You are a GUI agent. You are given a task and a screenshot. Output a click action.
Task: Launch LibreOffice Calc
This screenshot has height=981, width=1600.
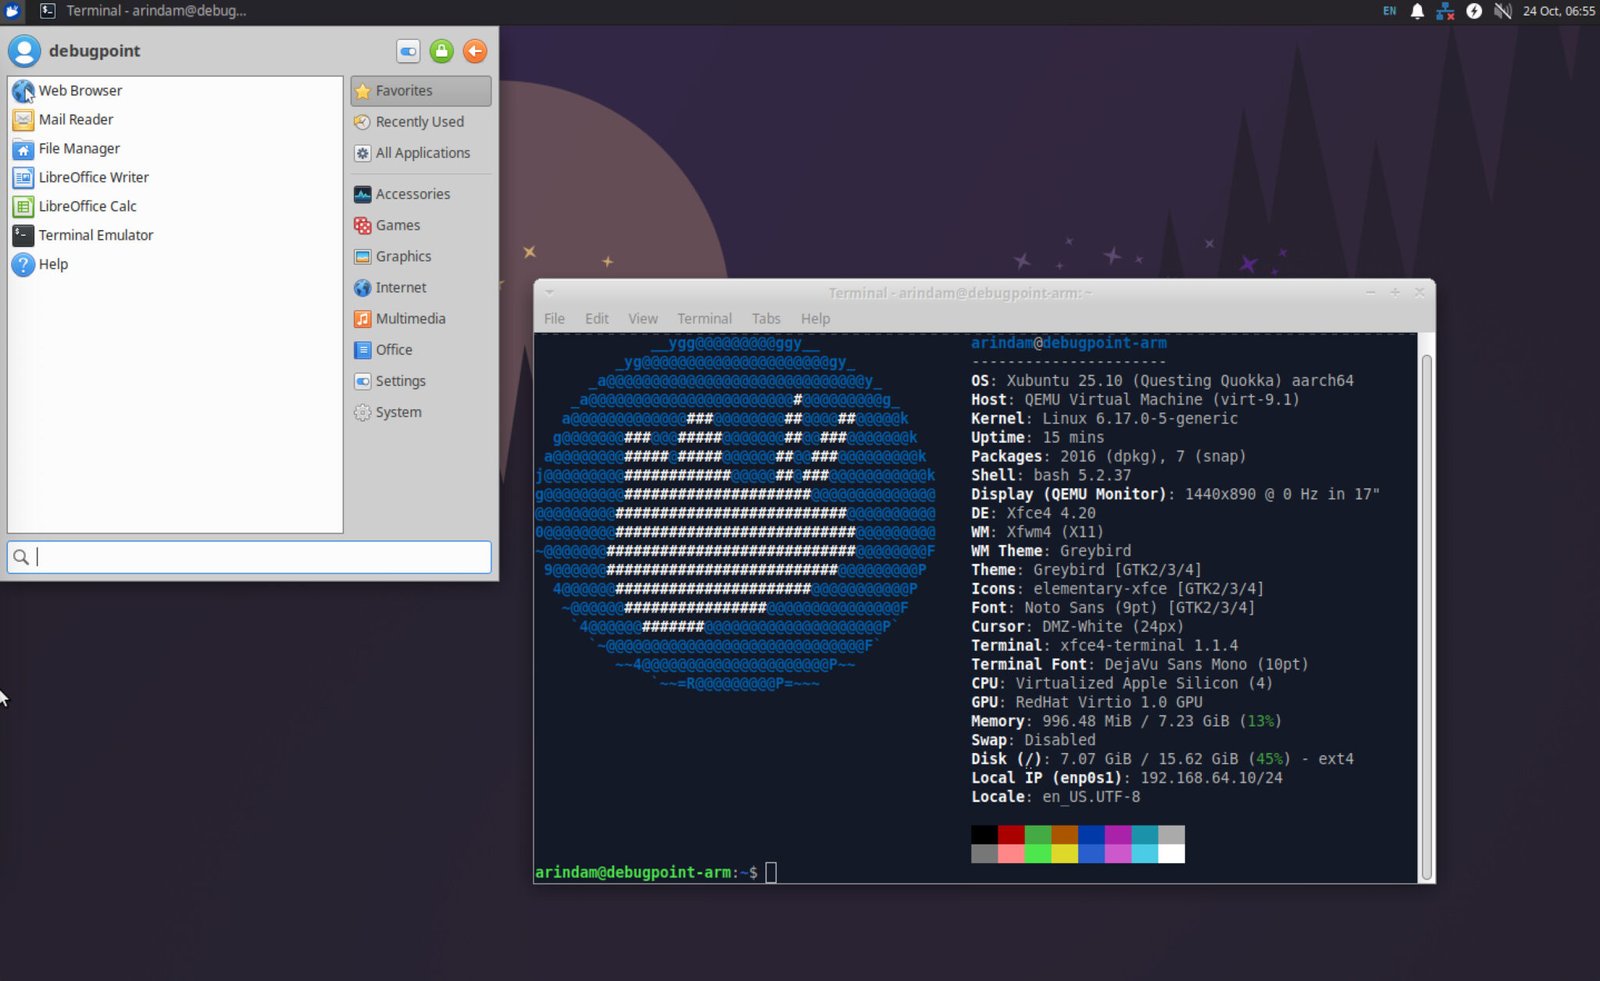click(87, 206)
